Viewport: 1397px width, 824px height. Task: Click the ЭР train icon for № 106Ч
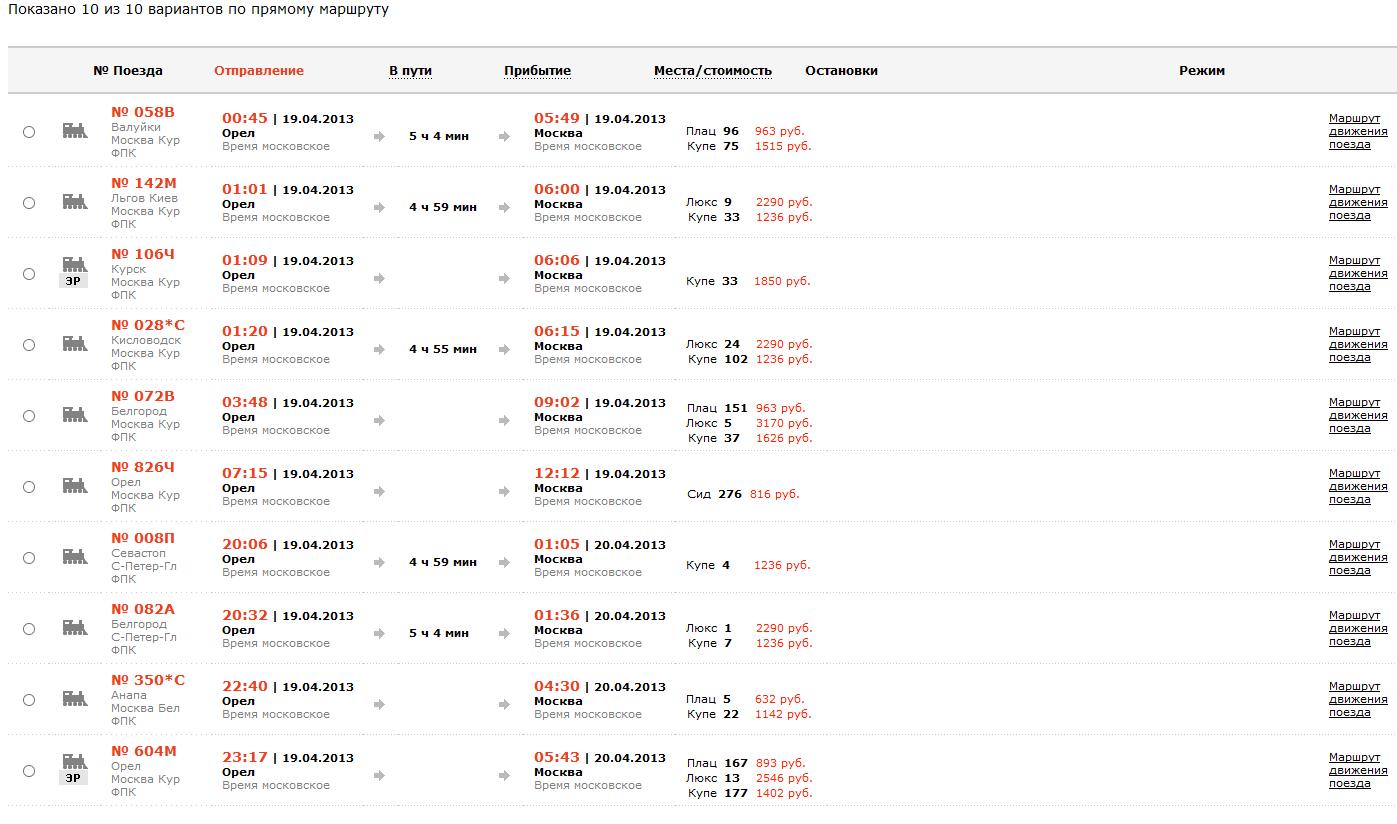pyautogui.click(x=74, y=271)
